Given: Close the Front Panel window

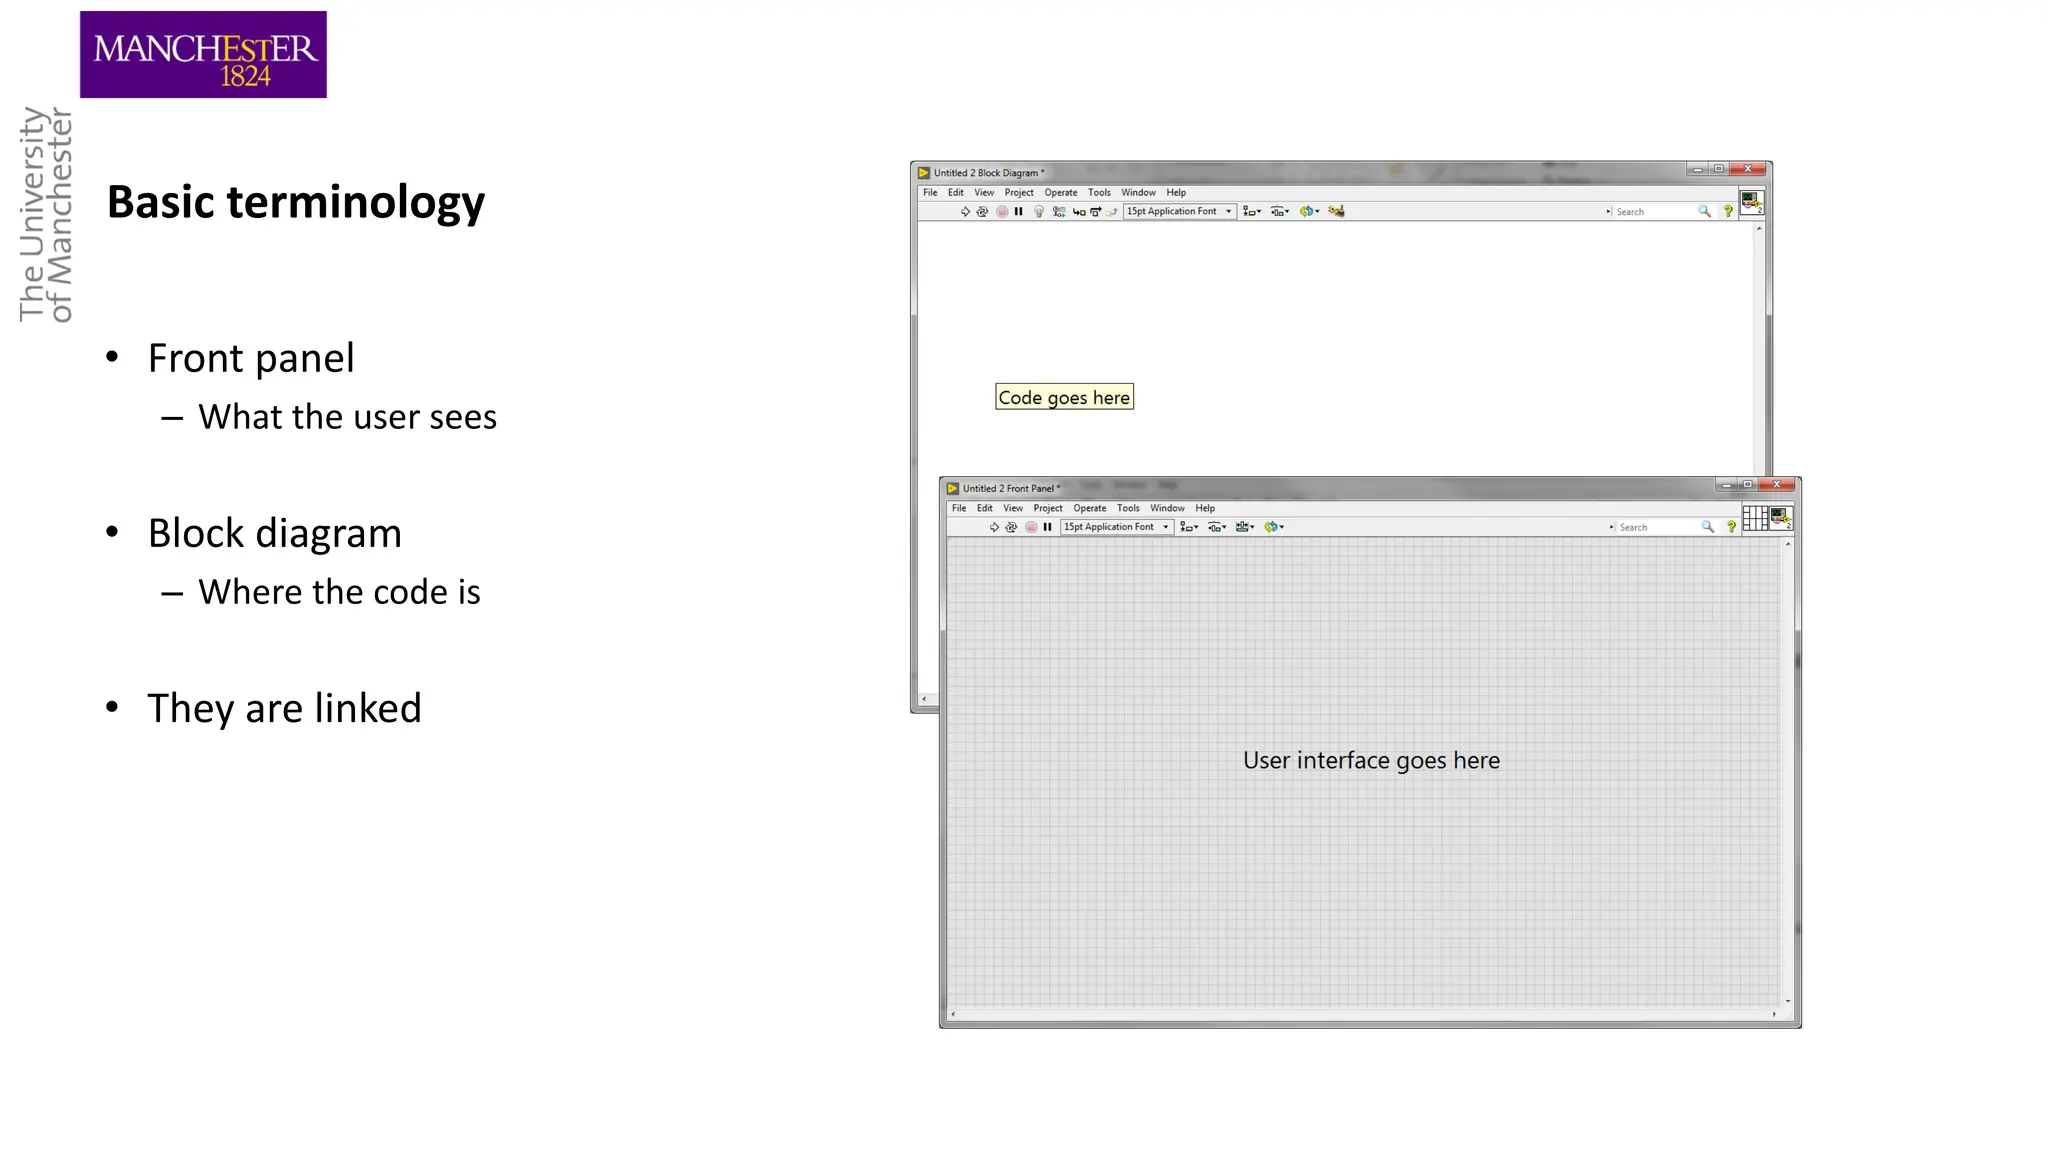Looking at the screenshot, I should coord(1777,484).
